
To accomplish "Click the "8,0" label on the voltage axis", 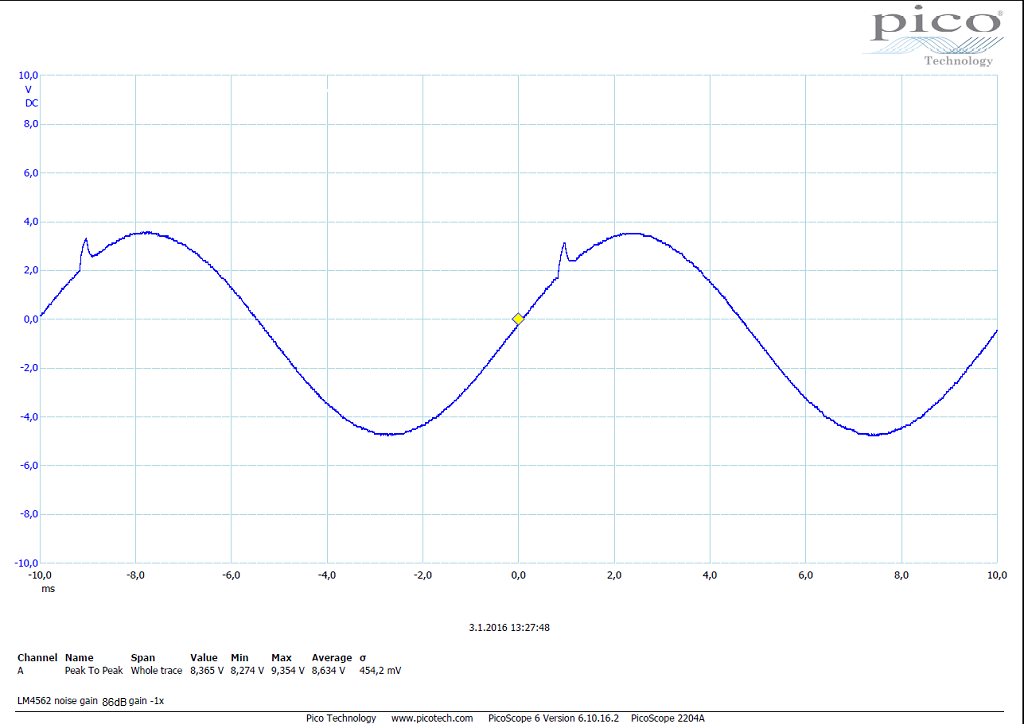I will [31, 124].
